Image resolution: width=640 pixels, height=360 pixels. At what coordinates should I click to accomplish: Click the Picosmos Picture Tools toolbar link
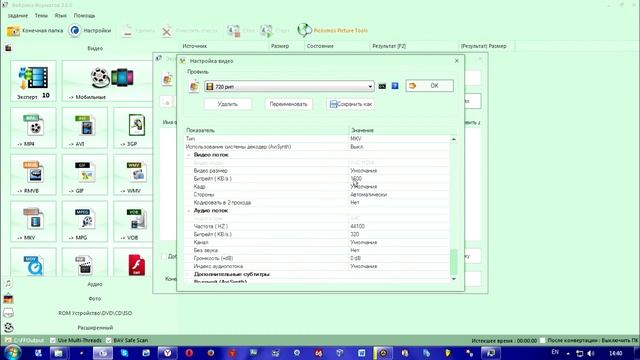pos(333,31)
